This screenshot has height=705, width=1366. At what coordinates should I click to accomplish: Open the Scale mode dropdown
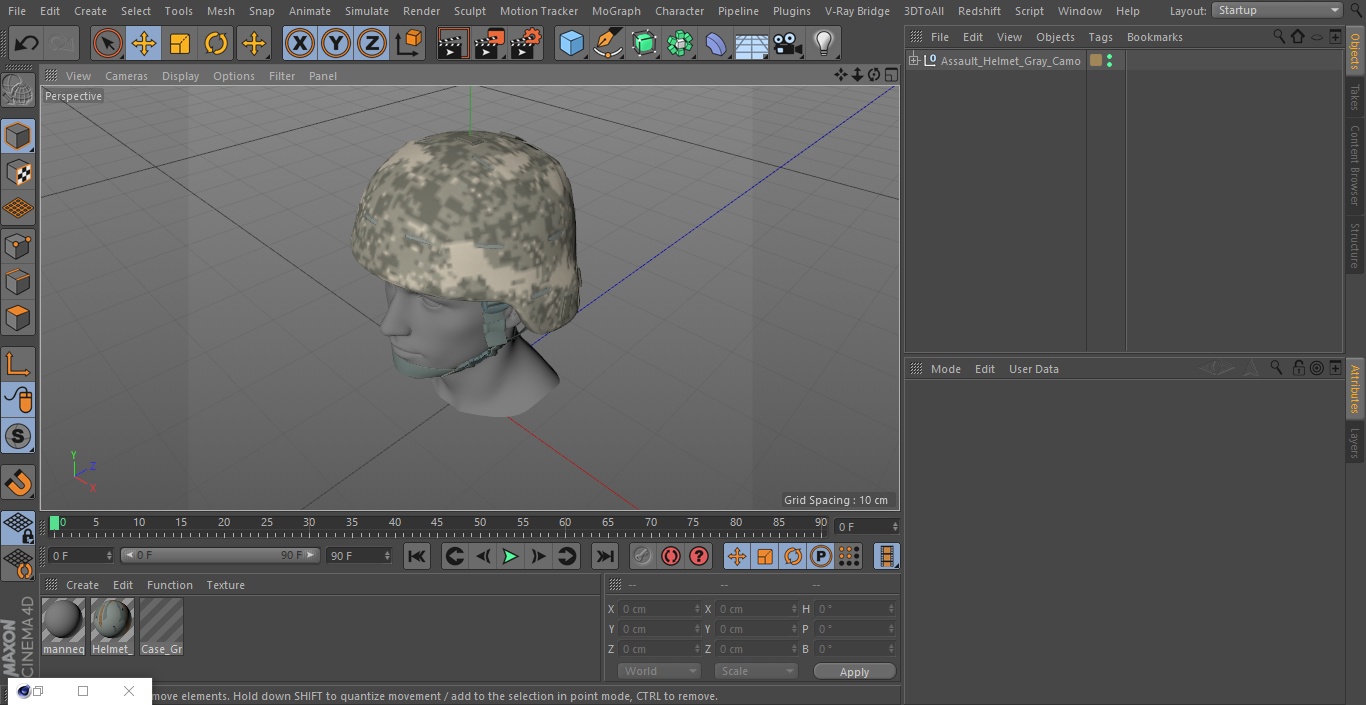pyautogui.click(x=756, y=671)
